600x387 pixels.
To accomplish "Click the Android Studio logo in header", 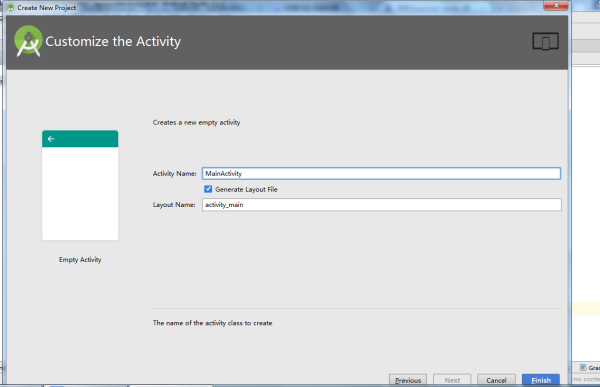I will [28, 41].
